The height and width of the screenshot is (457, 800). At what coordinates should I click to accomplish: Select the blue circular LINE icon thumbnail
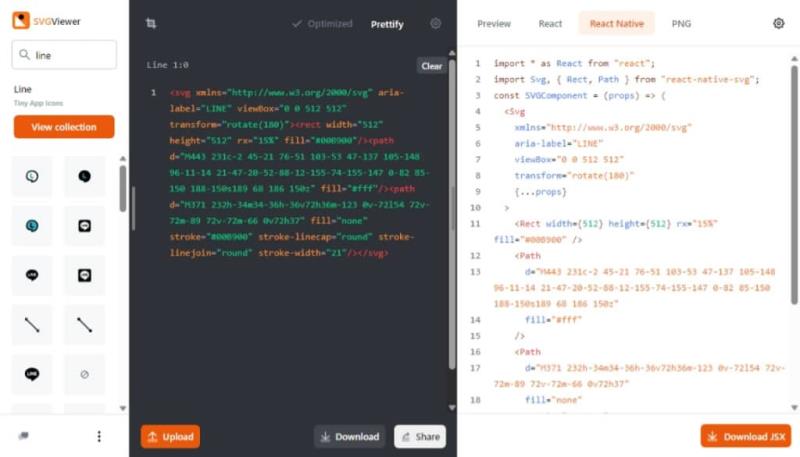[32, 225]
